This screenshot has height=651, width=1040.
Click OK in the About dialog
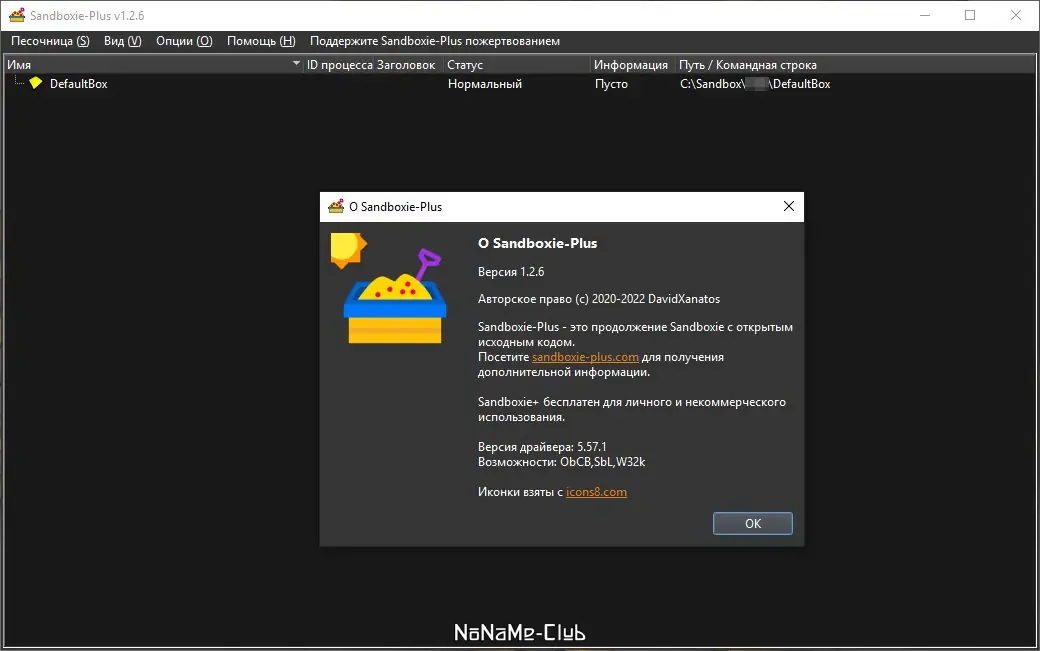pyautogui.click(x=753, y=523)
